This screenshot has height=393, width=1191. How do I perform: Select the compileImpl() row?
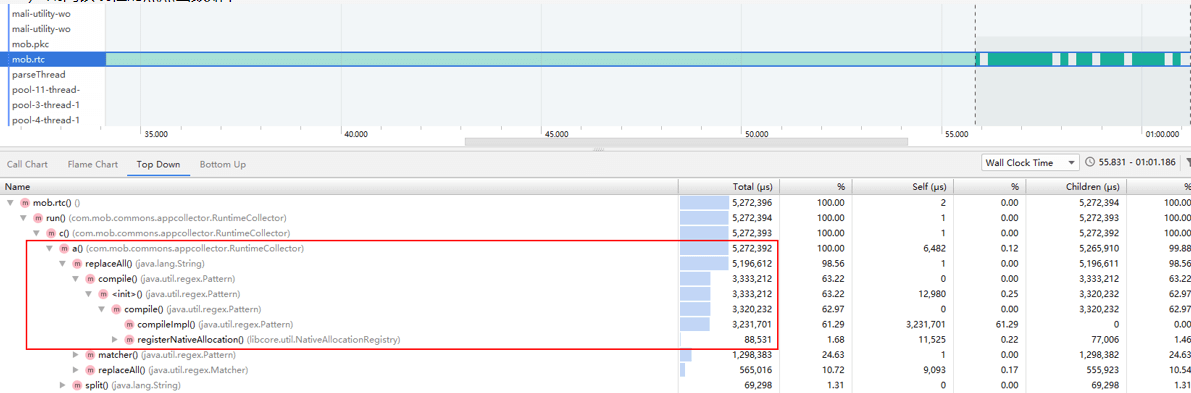[x=596, y=325]
